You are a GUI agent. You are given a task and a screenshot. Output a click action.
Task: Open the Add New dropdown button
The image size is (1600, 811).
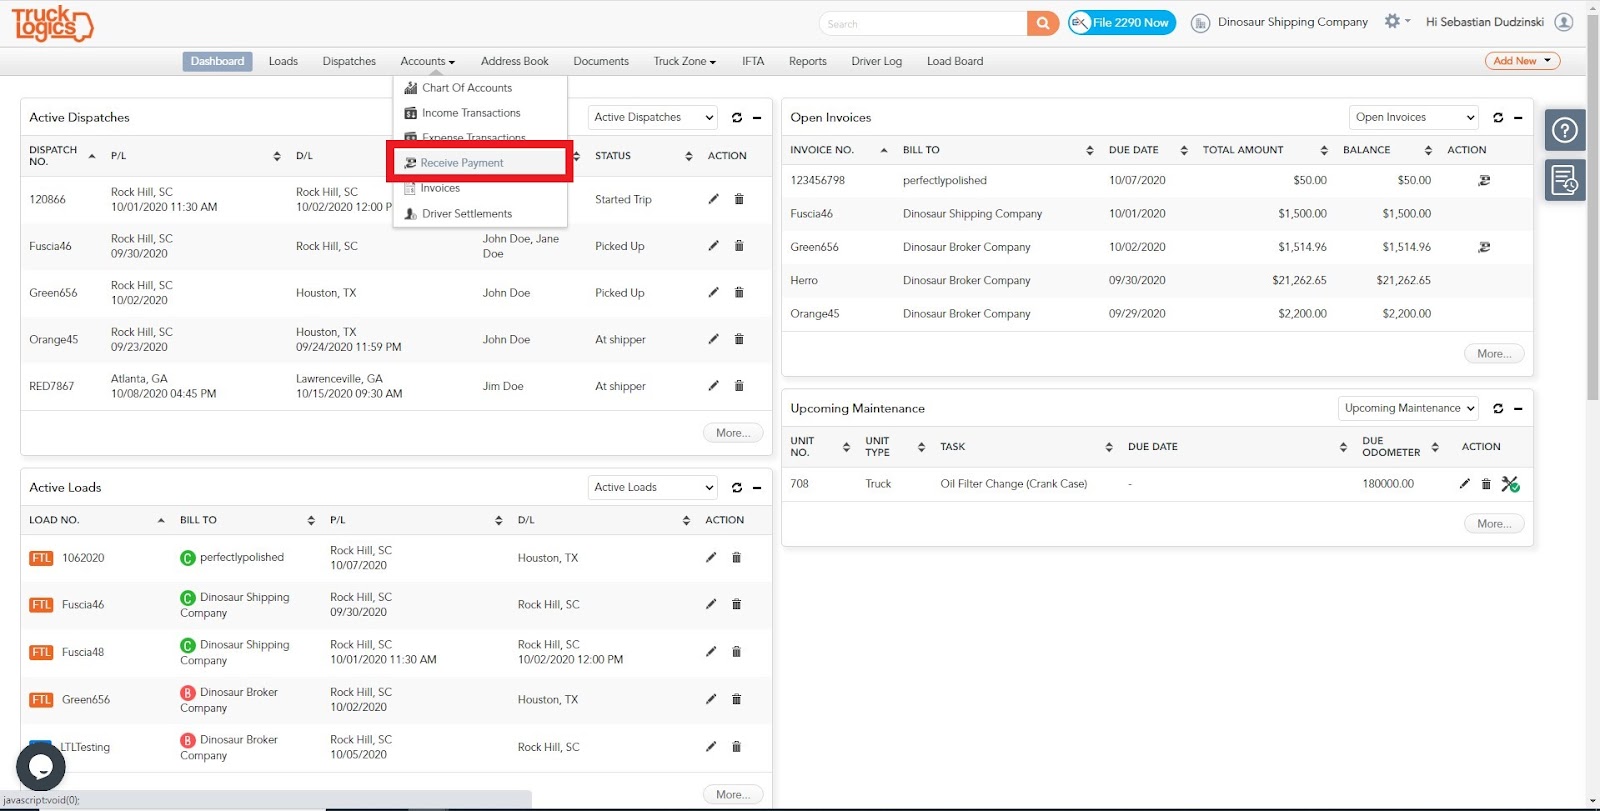point(1522,61)
